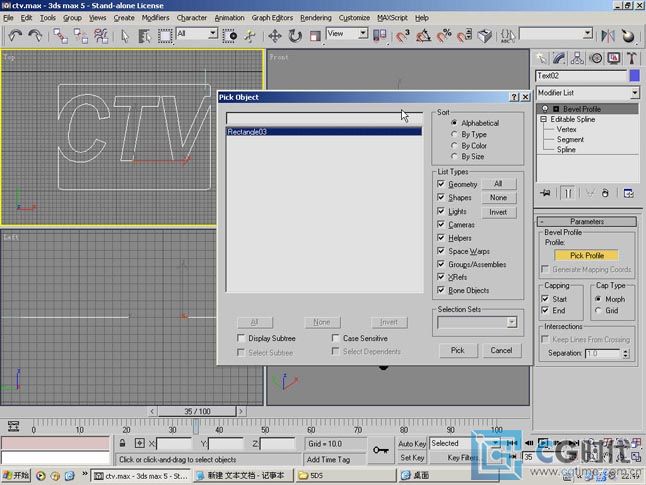
Task: Activate the Select and Rotate tool
Action: pyautogui.click(x=295, y=36)
